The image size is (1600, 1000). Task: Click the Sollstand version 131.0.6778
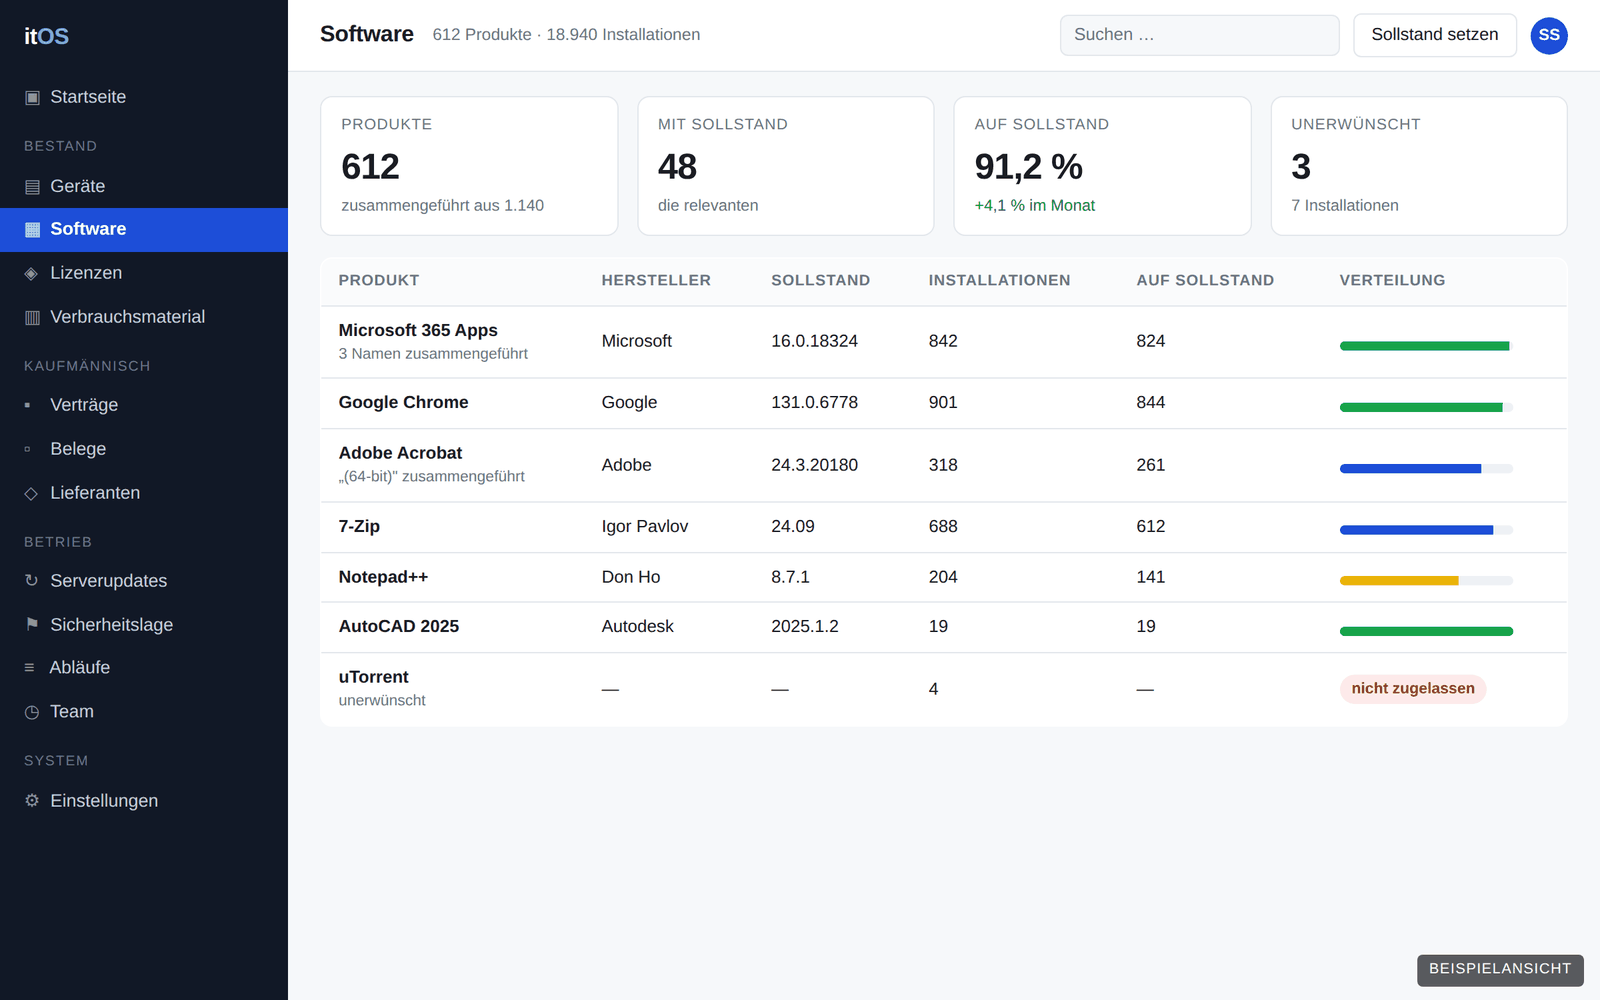(x=814, y=402)
